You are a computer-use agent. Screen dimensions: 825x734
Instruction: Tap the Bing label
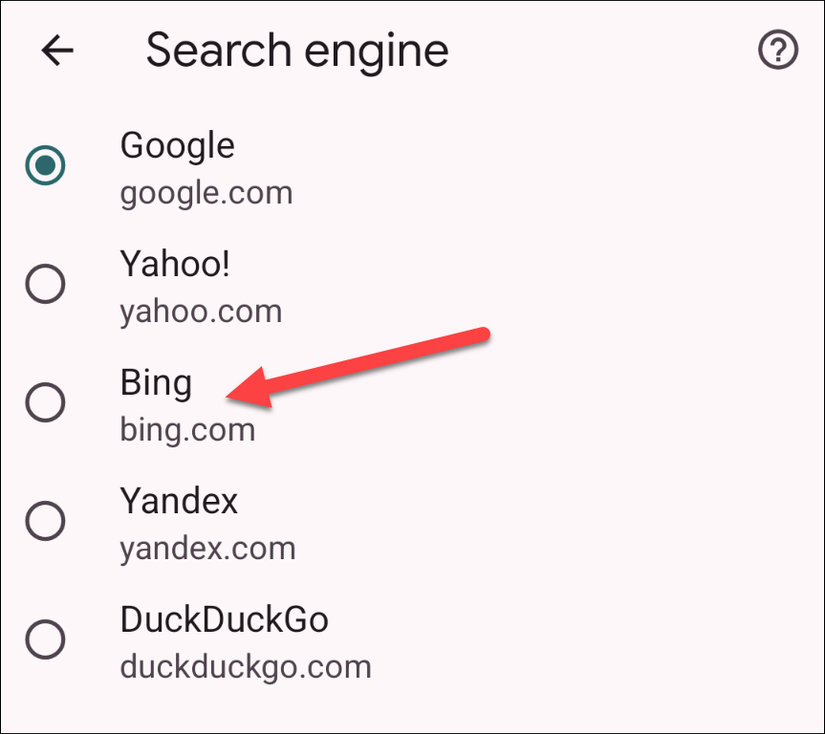(156, 383)
